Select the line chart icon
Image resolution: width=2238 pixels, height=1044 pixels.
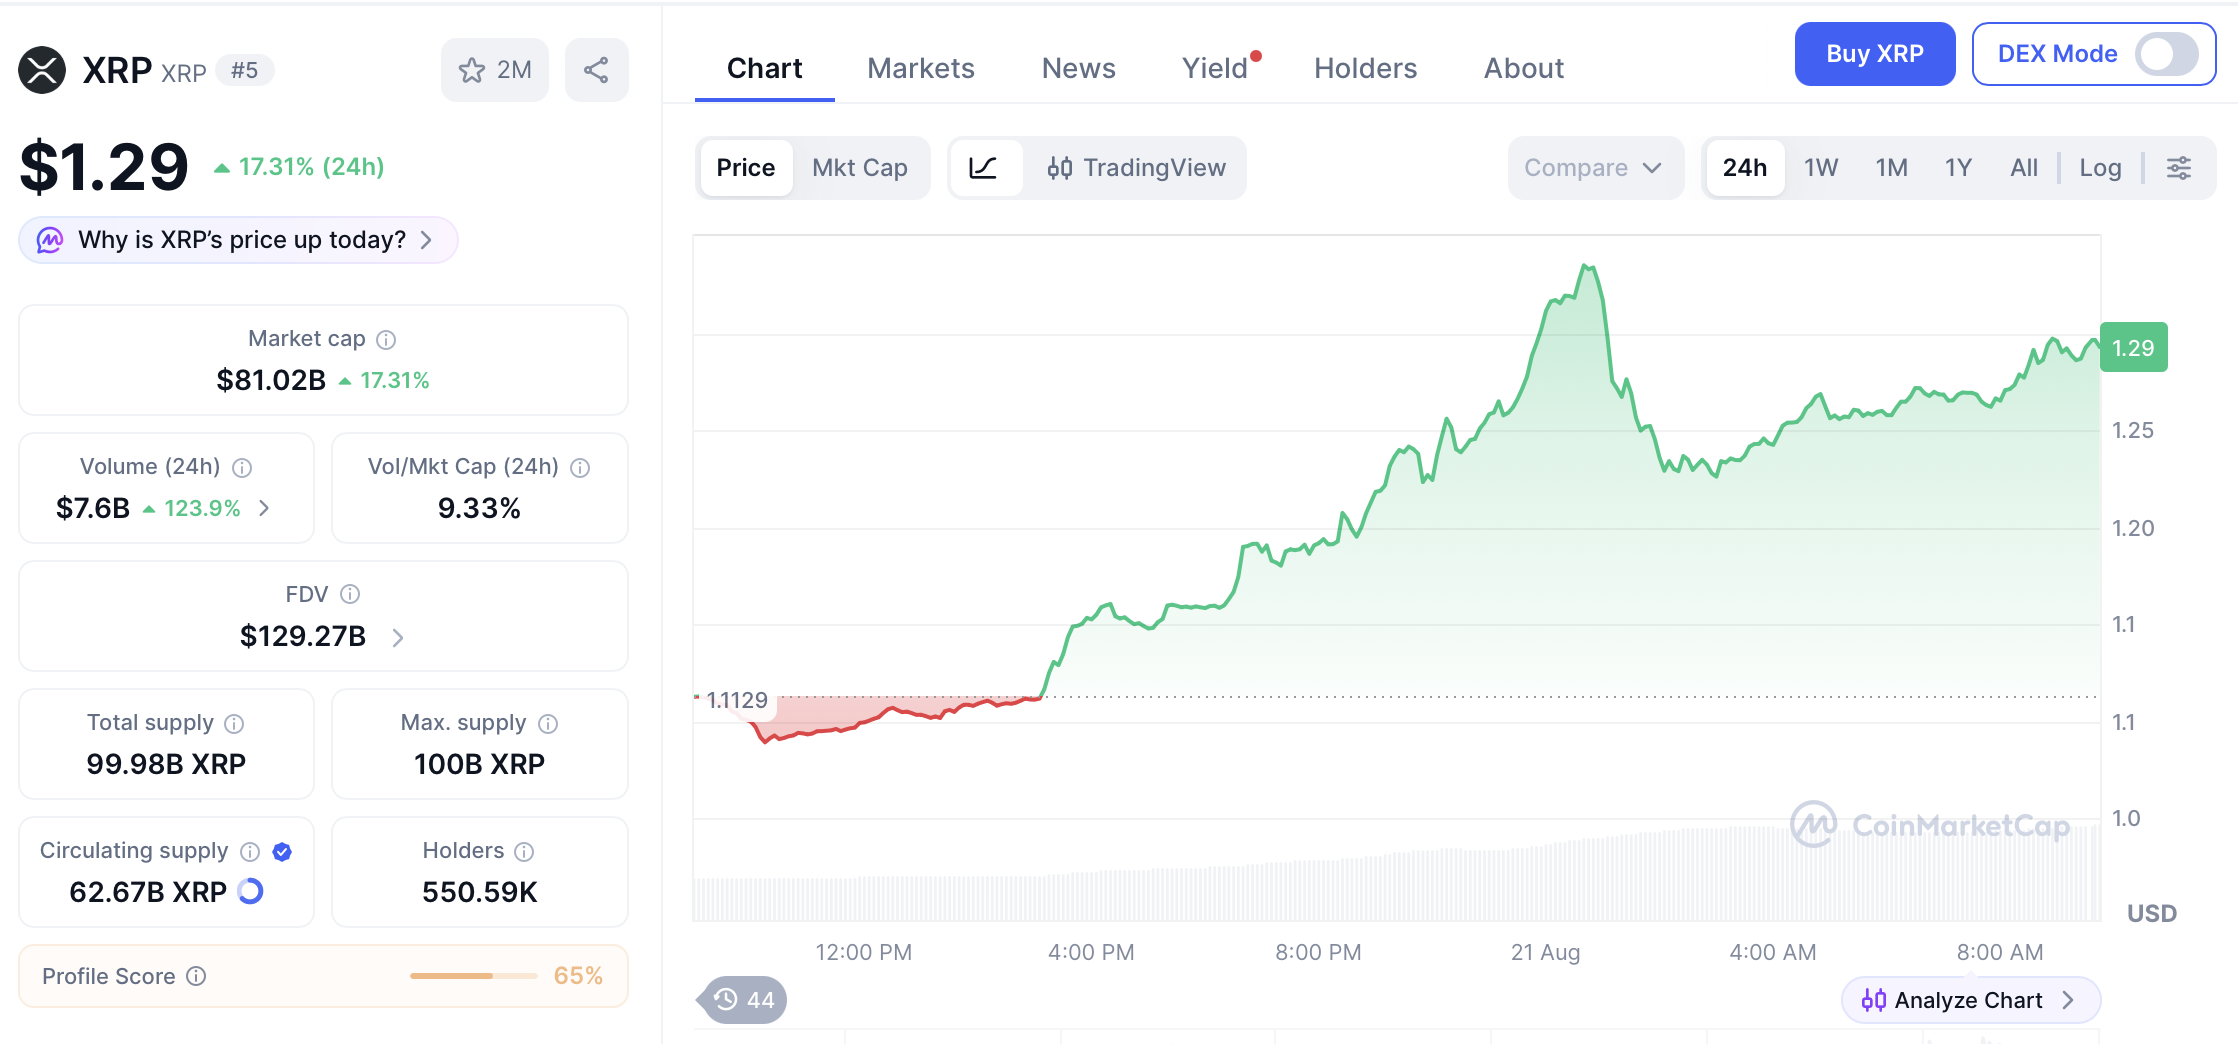pyautogui.click(x=984, y=168)
